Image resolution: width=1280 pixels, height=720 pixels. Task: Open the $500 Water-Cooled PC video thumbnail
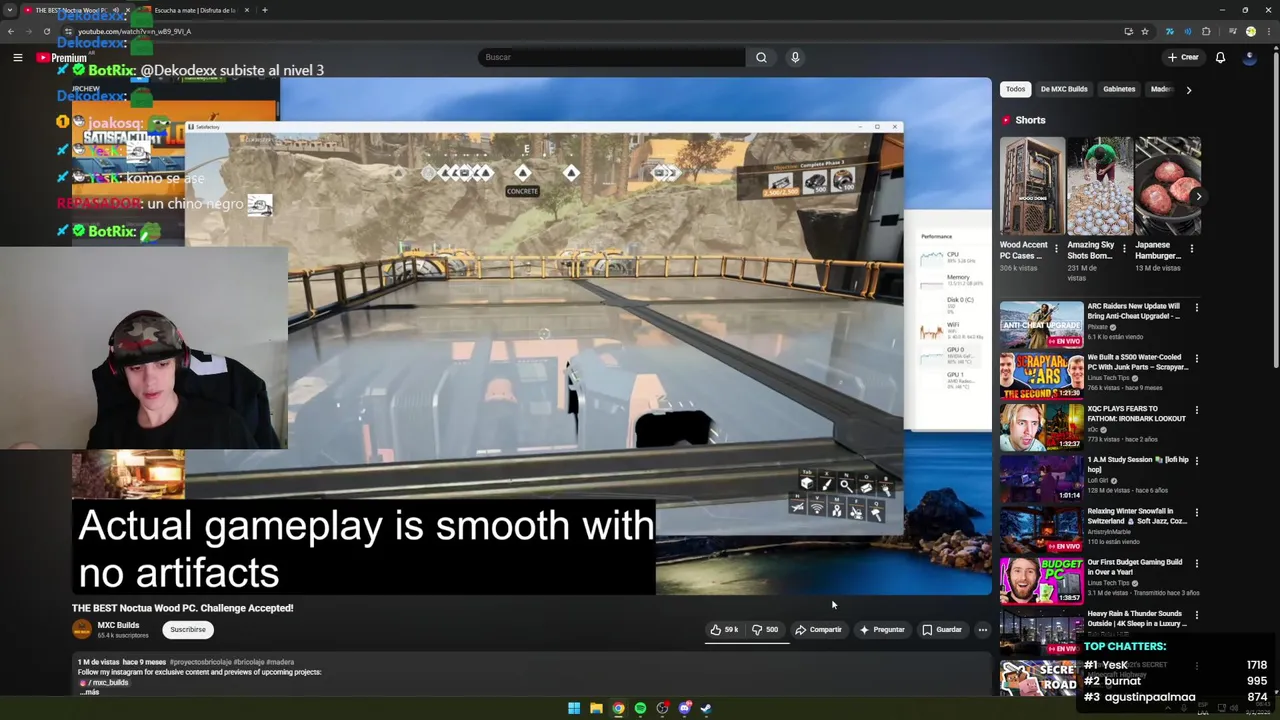click(x=1041, y=375)
